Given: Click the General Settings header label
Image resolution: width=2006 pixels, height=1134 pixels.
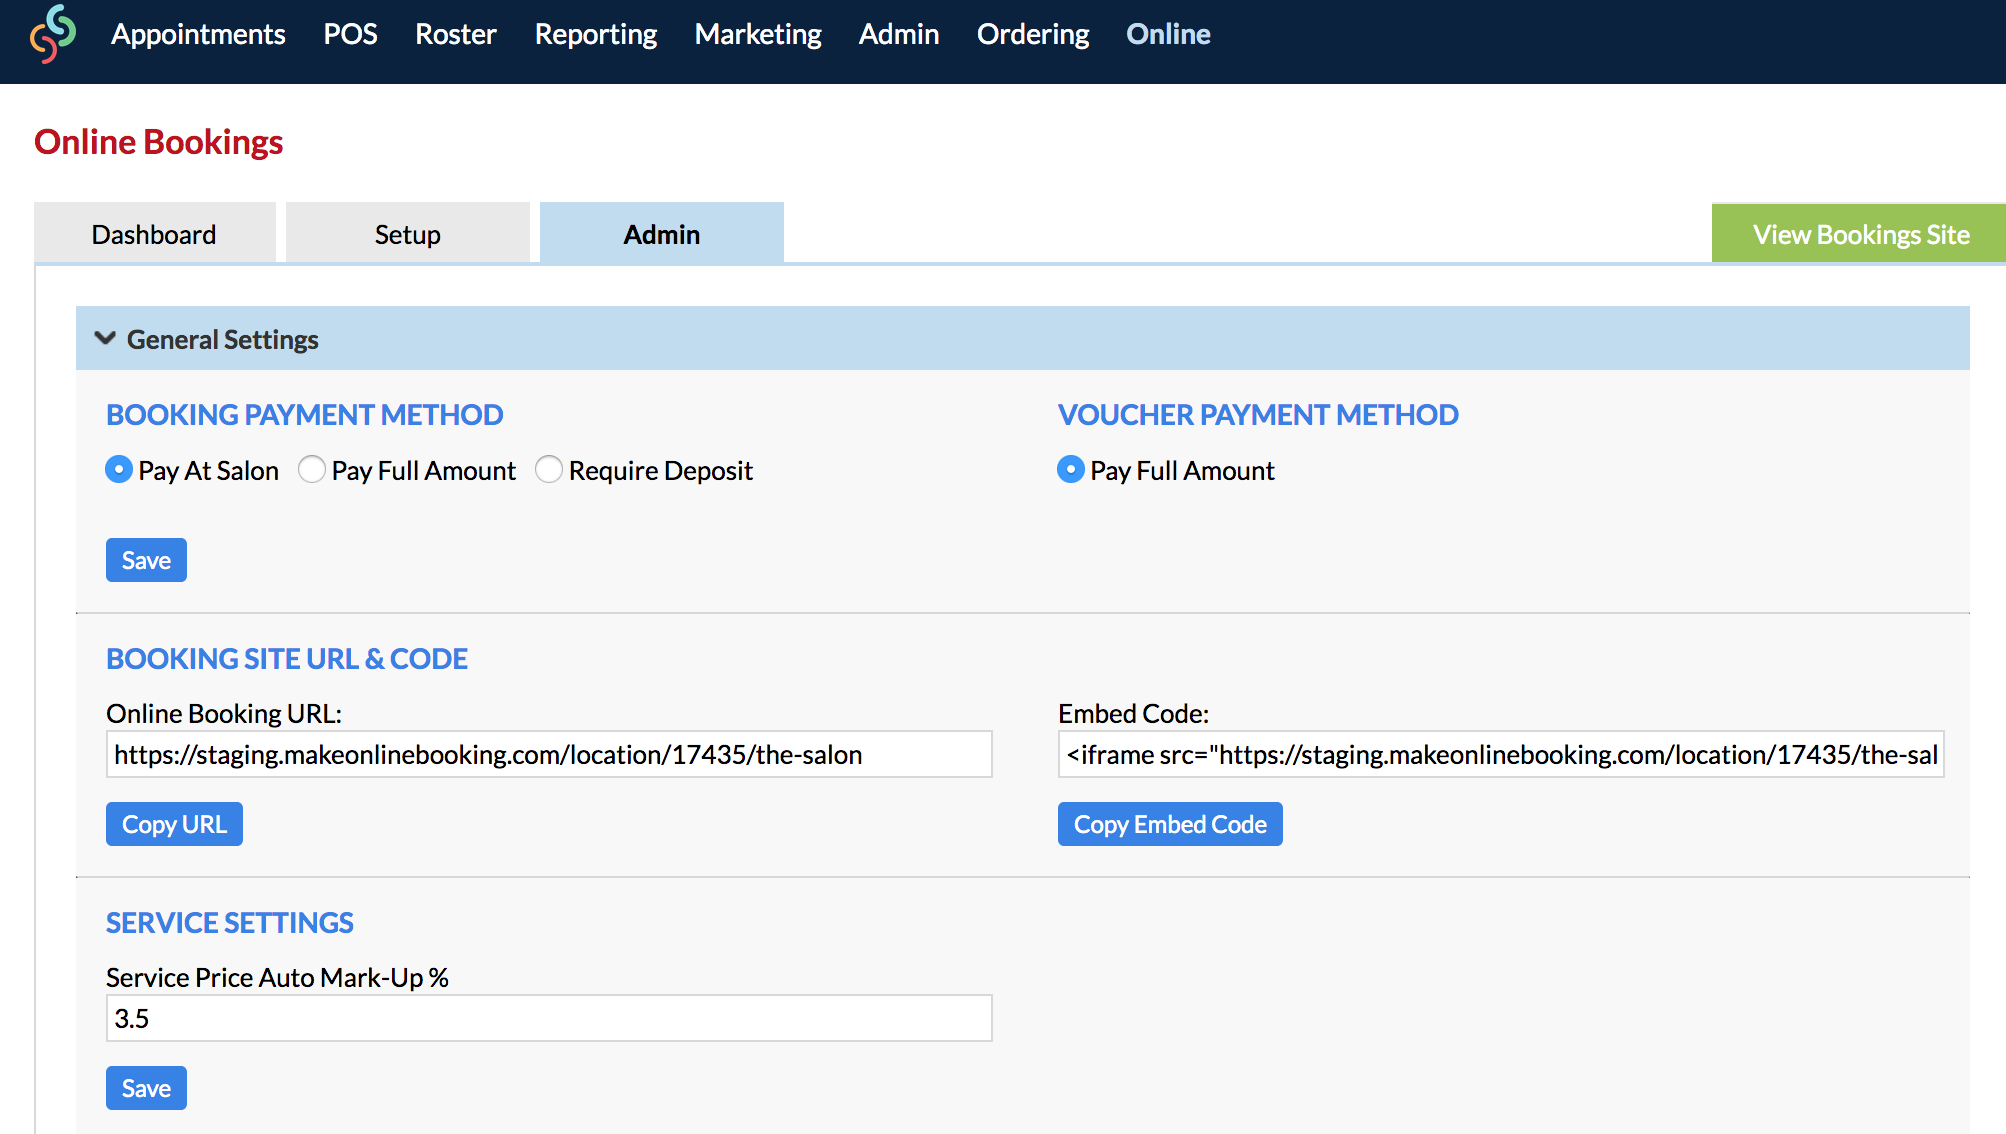Looking at the screenshot, I should [222, 340].
